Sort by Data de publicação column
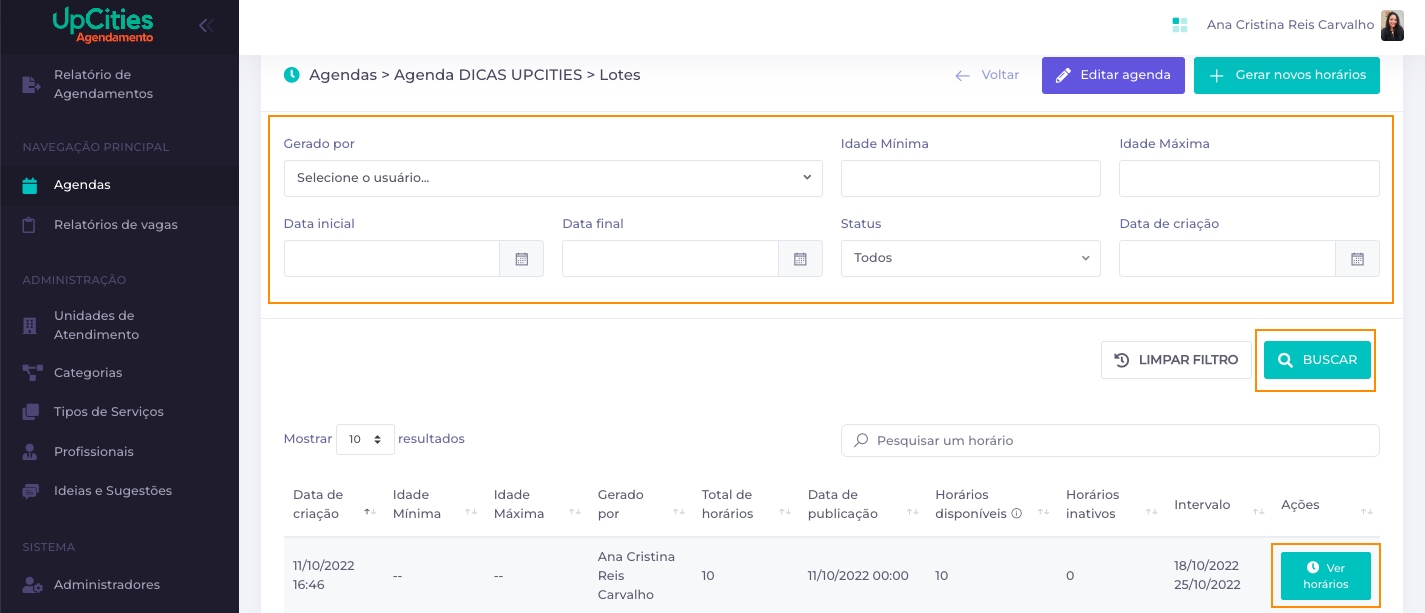This screenshot has height=613, width=1425. click(862, 505)
